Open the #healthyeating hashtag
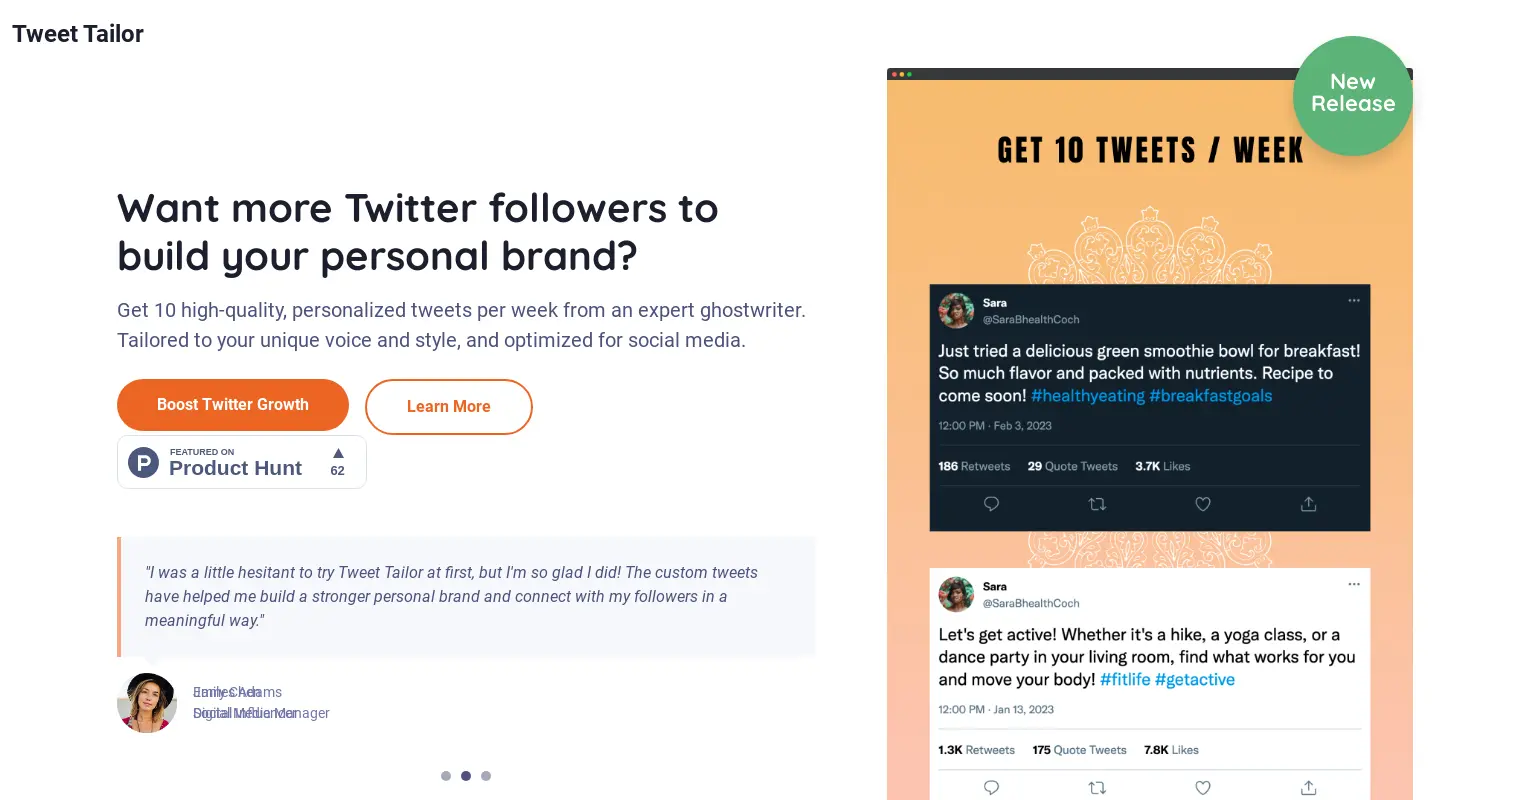Image resolution: width=1530 pixels, height=800 pixels. 1089,396
